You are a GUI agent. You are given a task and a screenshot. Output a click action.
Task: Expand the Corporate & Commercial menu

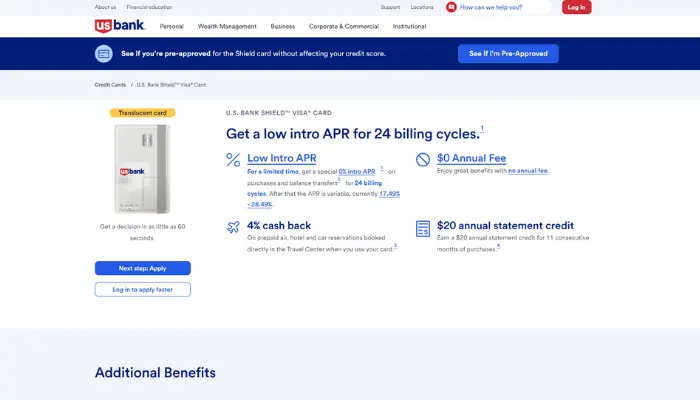coord(343,27)
